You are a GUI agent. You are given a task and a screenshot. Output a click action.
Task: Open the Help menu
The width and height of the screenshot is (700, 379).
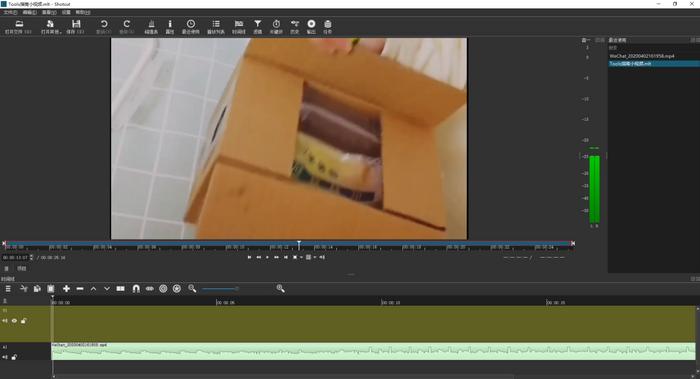click(83, 12)
